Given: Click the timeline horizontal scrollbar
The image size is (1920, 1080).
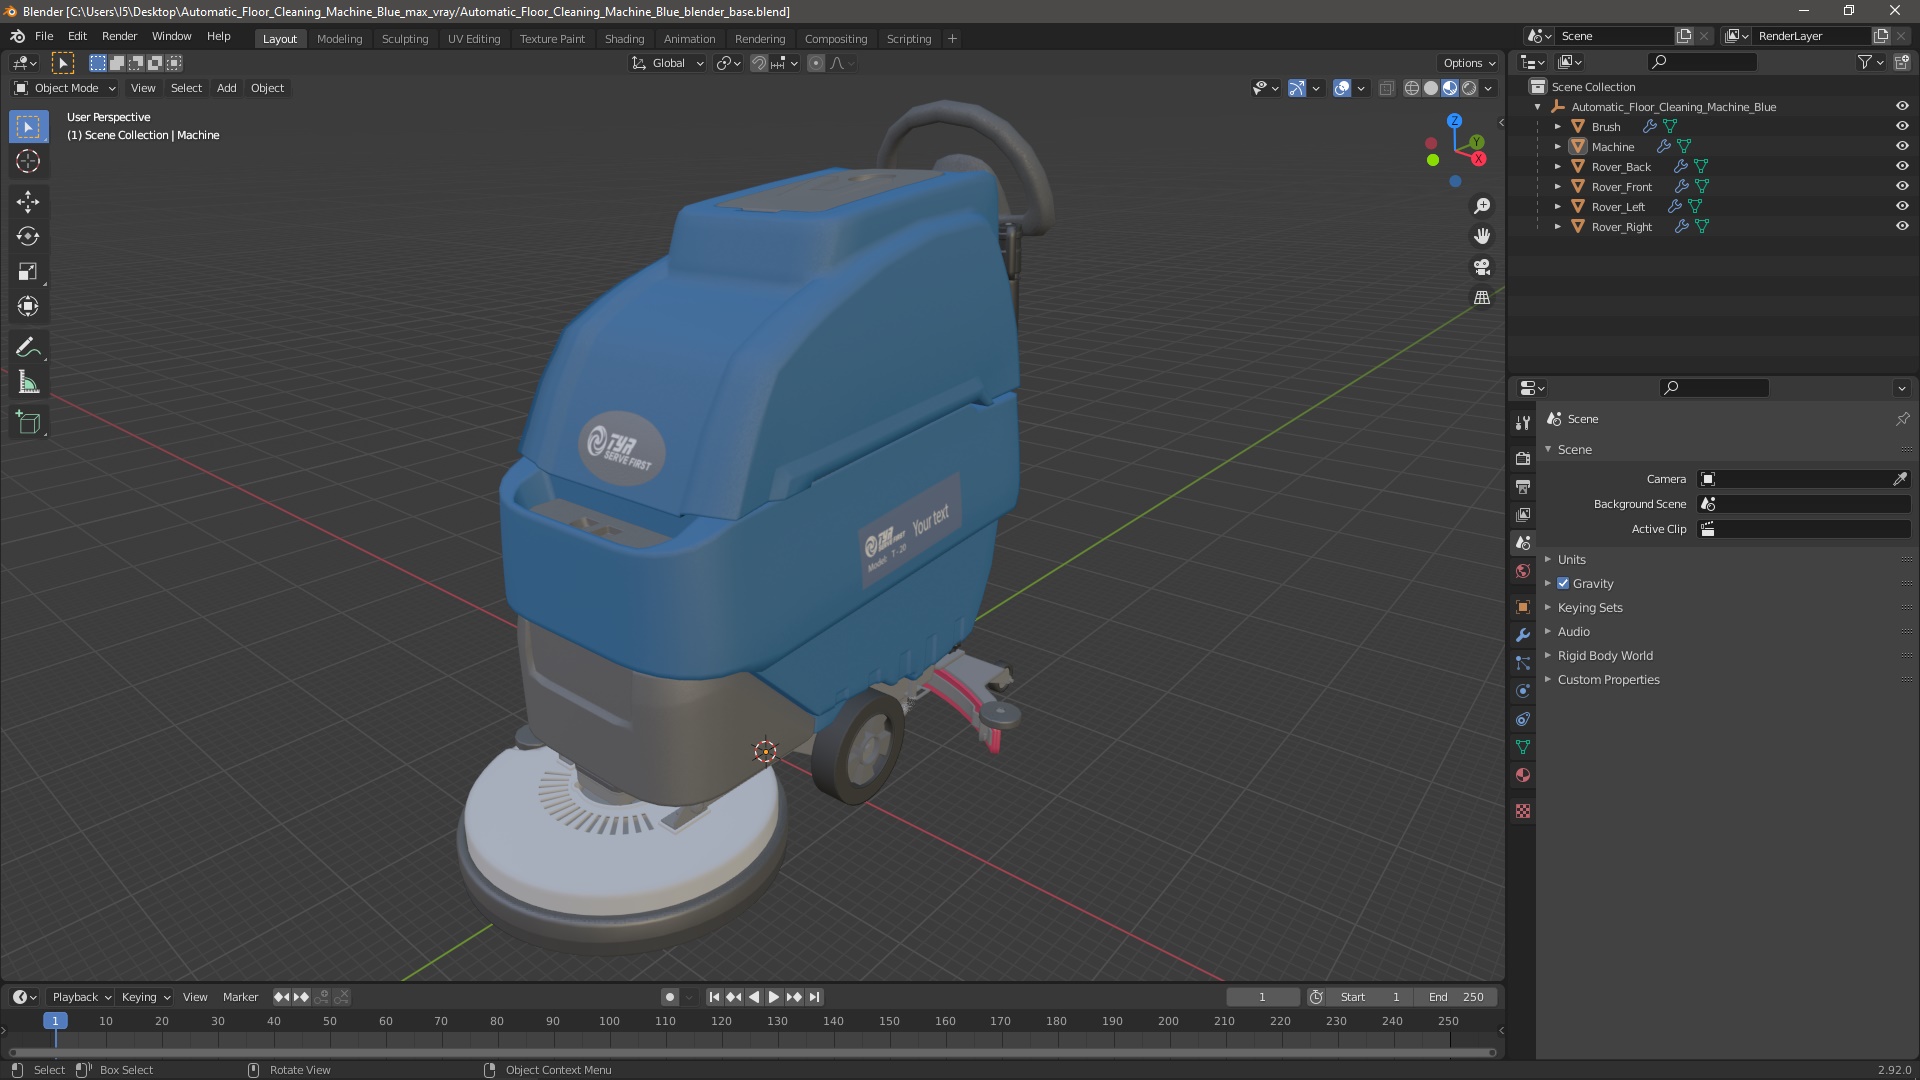Looking at the screenshot, I should [752, 1052].
